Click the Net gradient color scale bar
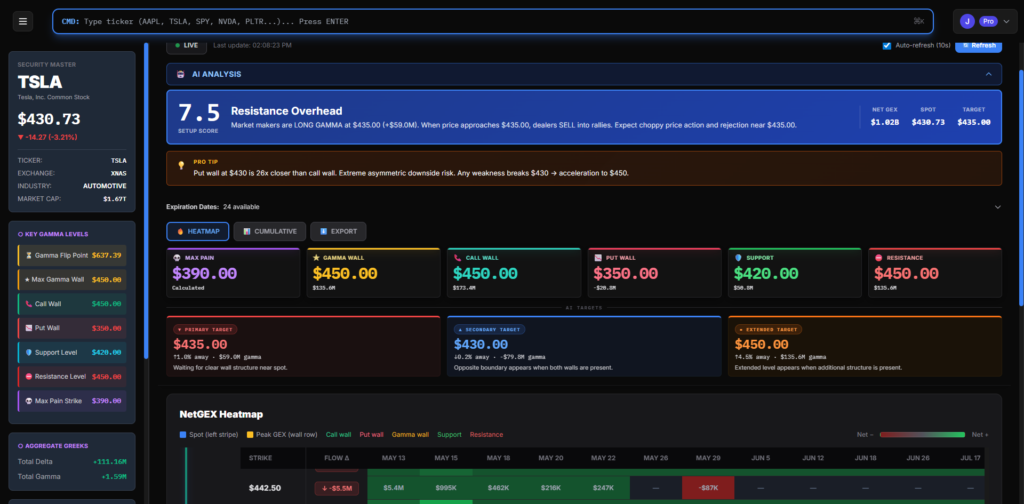Screen dimensions: 1024x504 (x=922, y=435)
